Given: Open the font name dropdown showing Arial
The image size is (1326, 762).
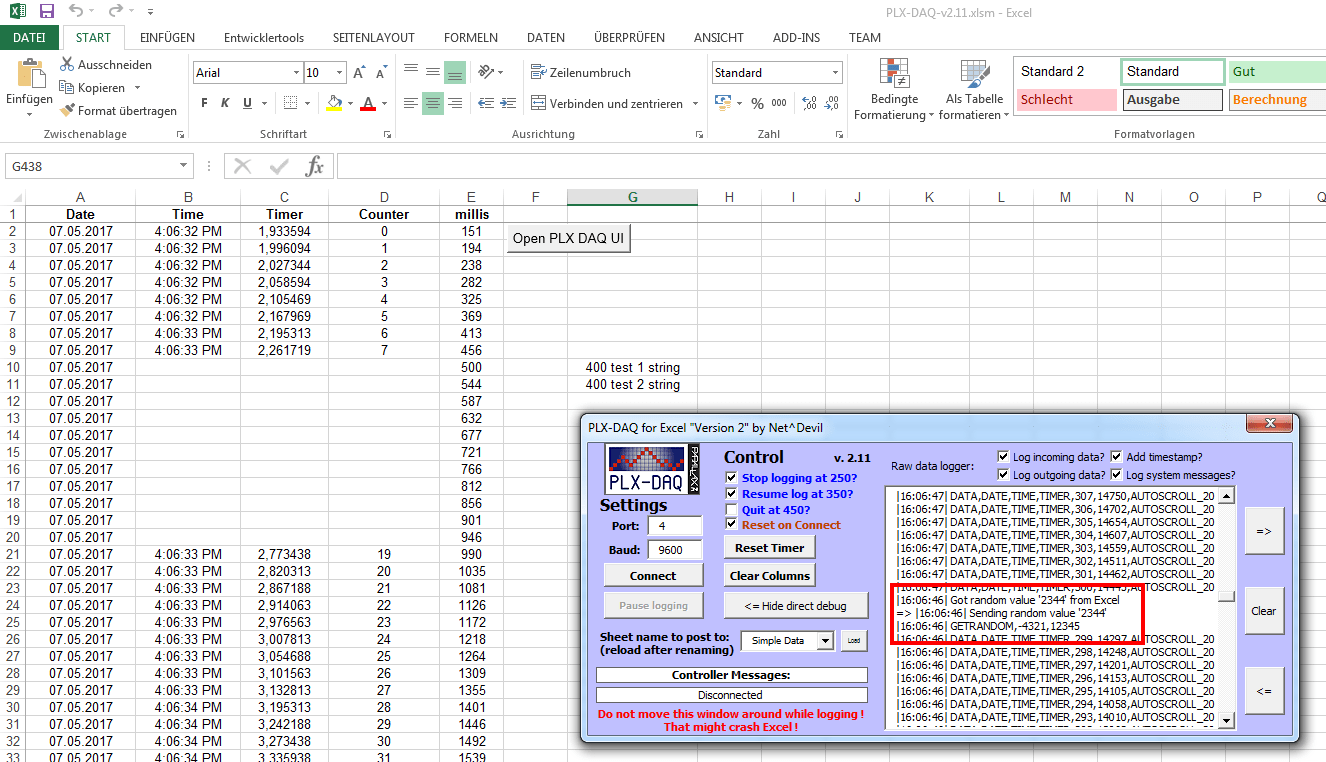Looking at the screenshot, I should [x=296, y=73].
